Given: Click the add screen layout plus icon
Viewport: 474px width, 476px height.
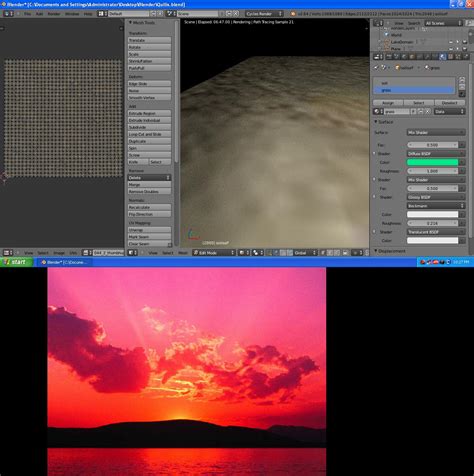Looking at the screenshot, I should 153,14.
